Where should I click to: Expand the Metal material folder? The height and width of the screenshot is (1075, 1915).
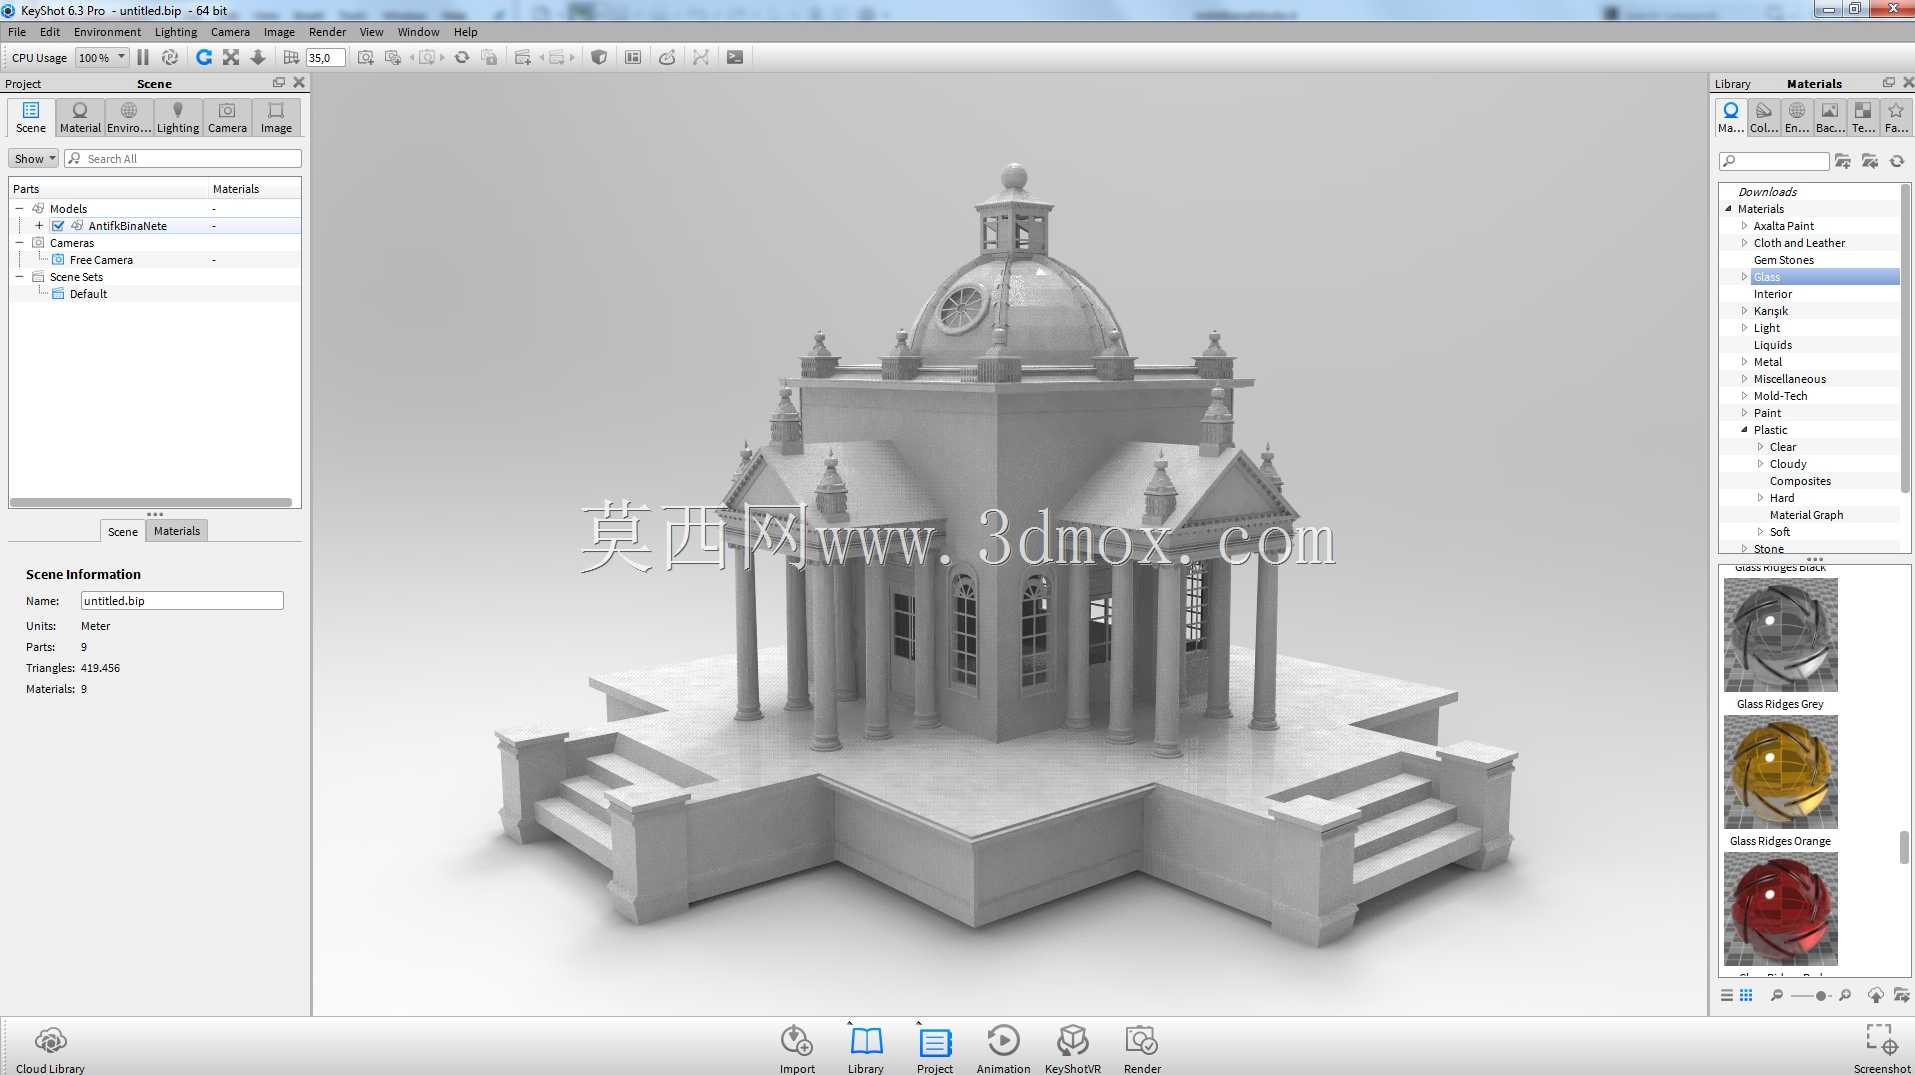1745,362
